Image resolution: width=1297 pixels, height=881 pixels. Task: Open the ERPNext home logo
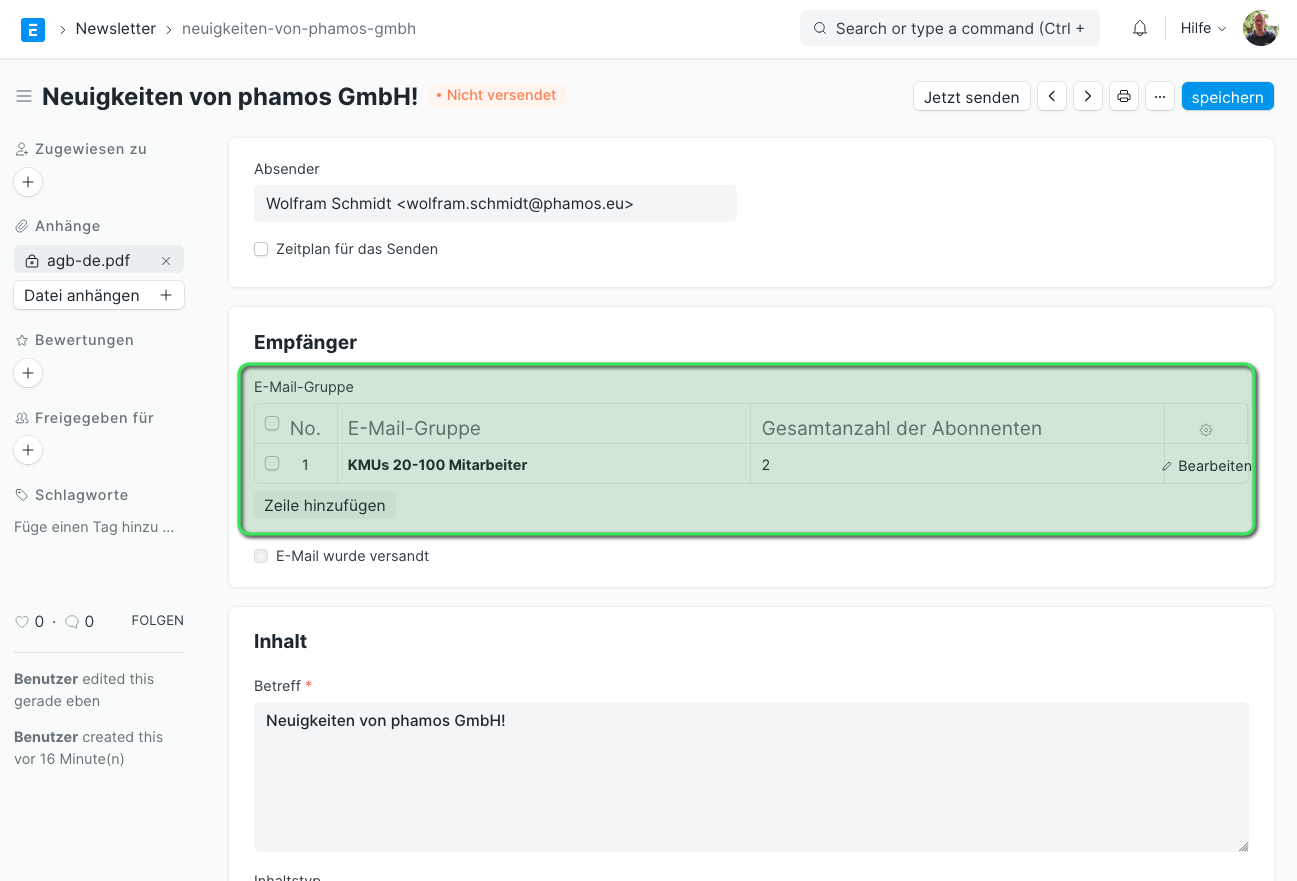pyautogui.click(x=33, y=29)
